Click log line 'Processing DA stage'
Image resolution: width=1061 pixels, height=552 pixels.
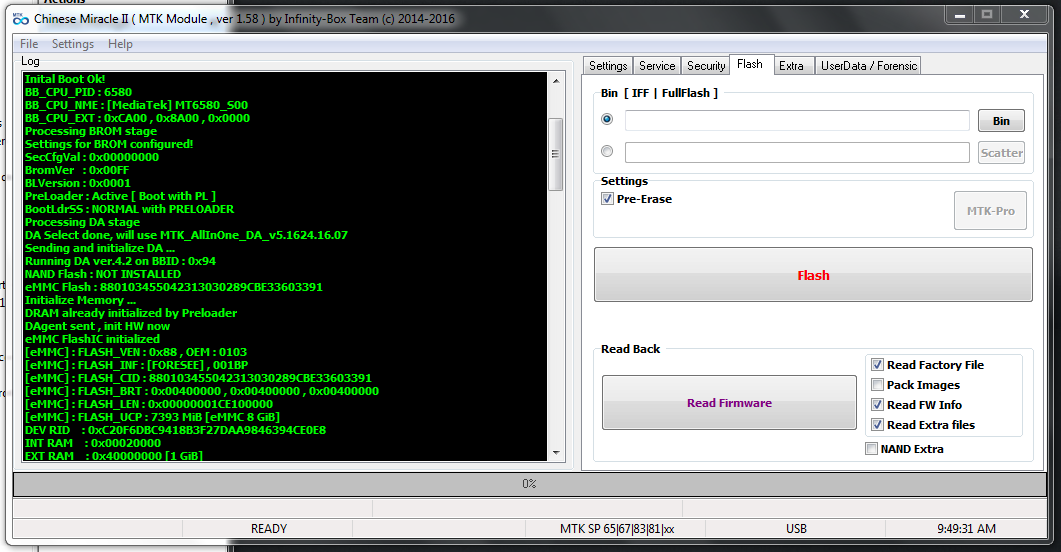[83, 222]
